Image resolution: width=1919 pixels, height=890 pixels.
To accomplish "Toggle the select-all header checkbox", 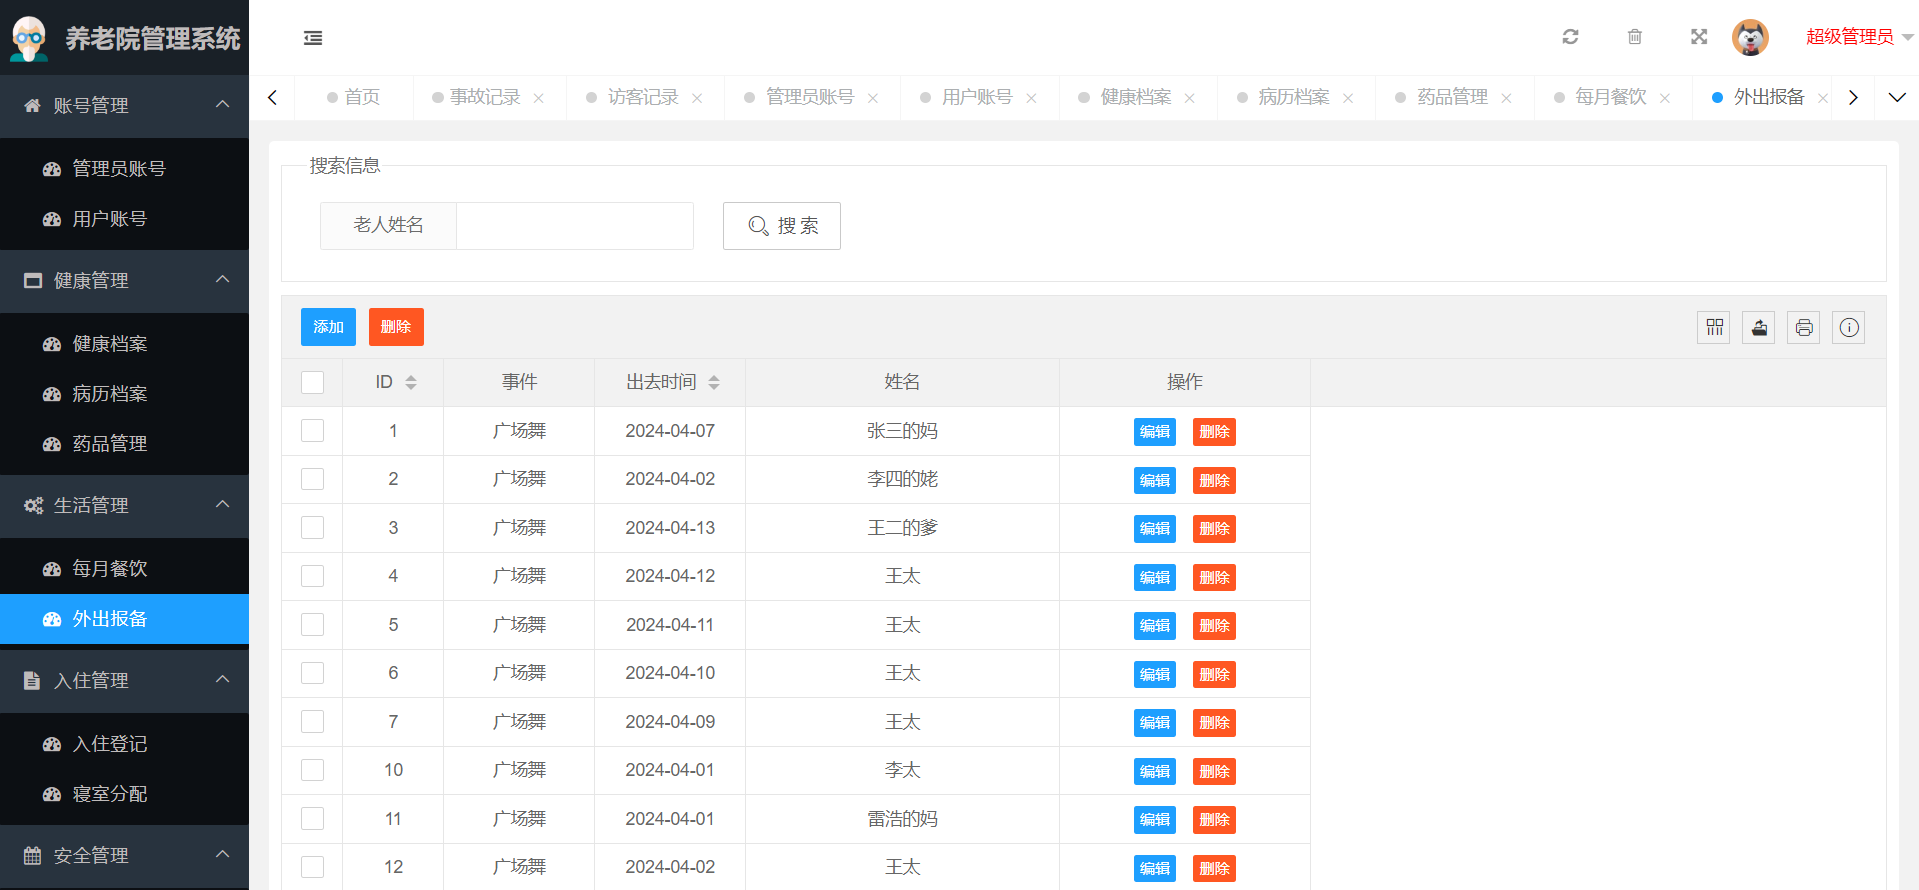I will coord(313,382).
